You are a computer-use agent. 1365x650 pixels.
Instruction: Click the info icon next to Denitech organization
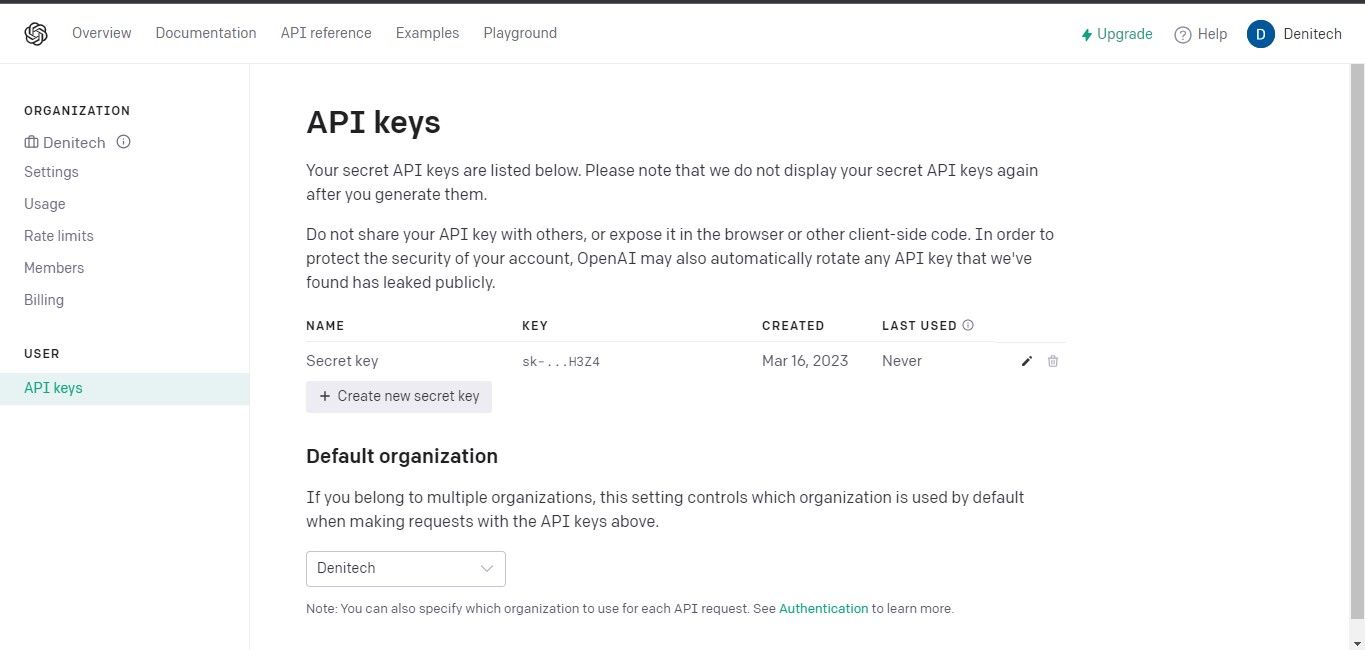tap(123, 142)
